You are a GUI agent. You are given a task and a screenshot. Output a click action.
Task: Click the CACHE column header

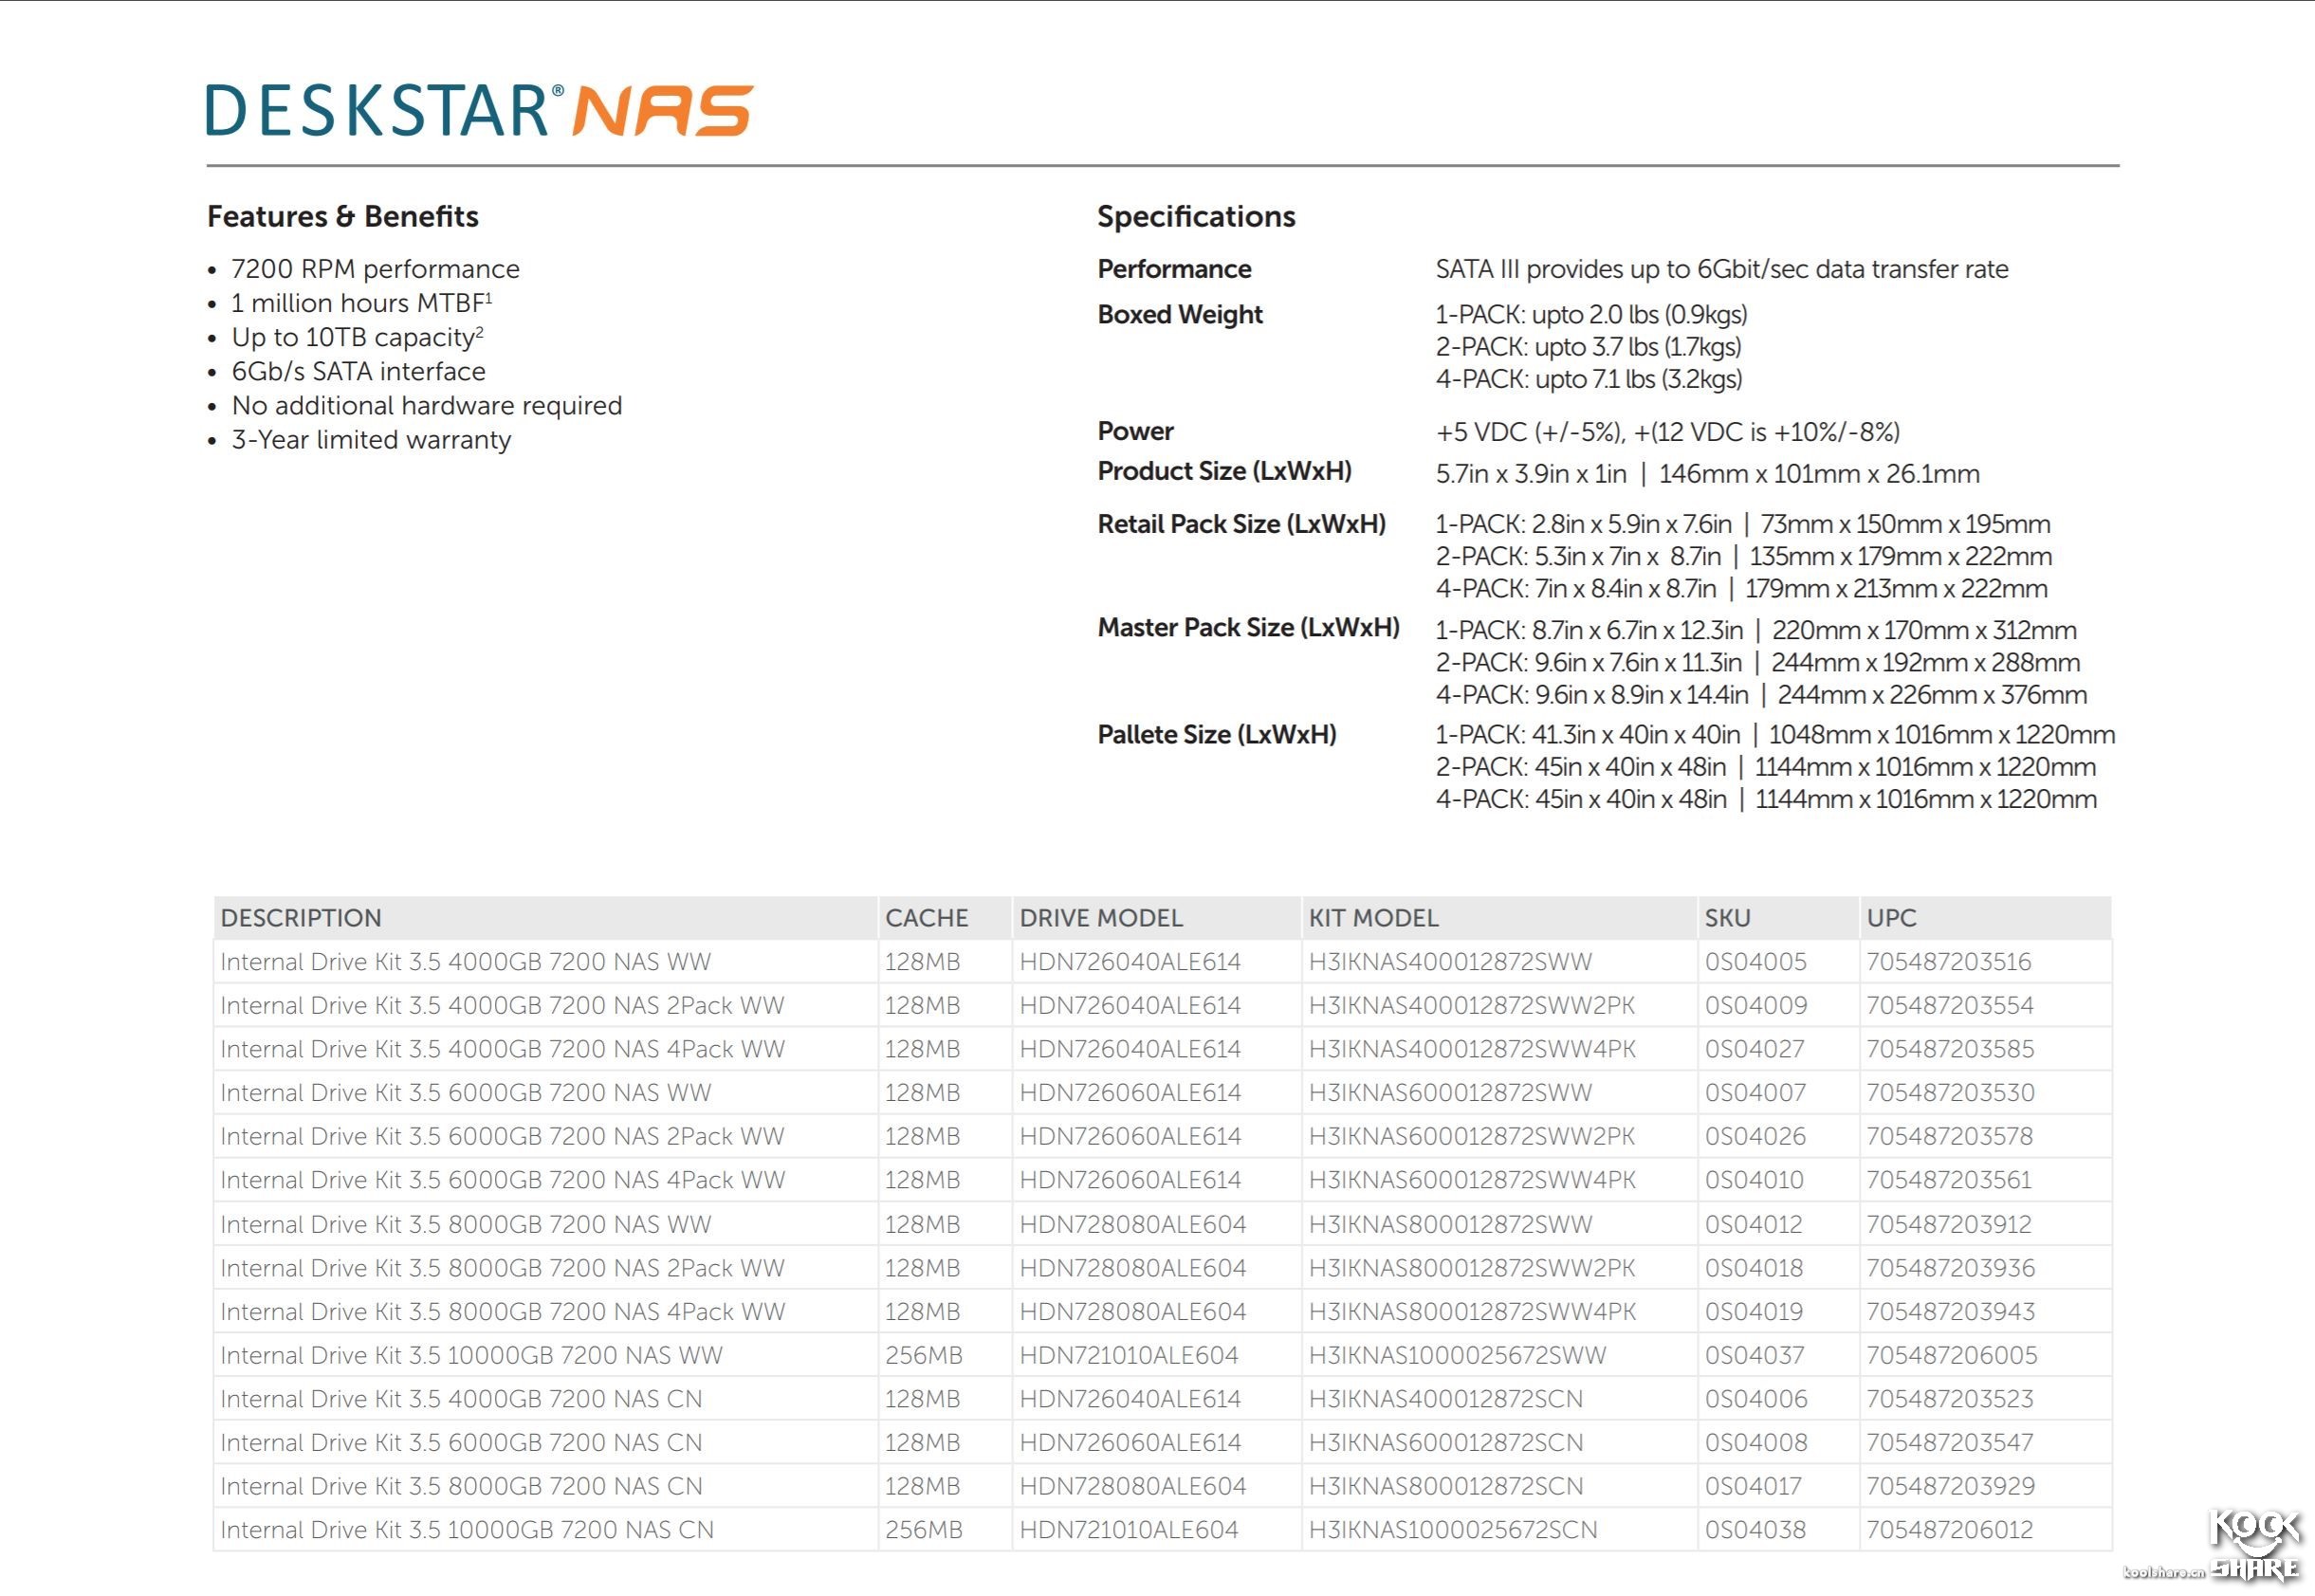click(x=926, y=918)
